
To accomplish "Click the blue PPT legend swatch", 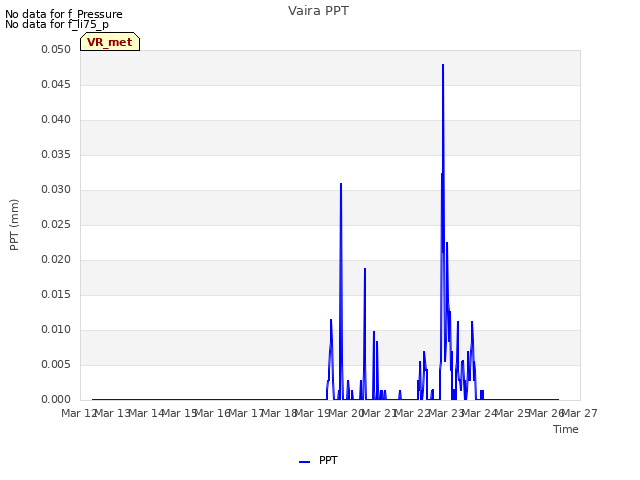I will coord(304,462).
